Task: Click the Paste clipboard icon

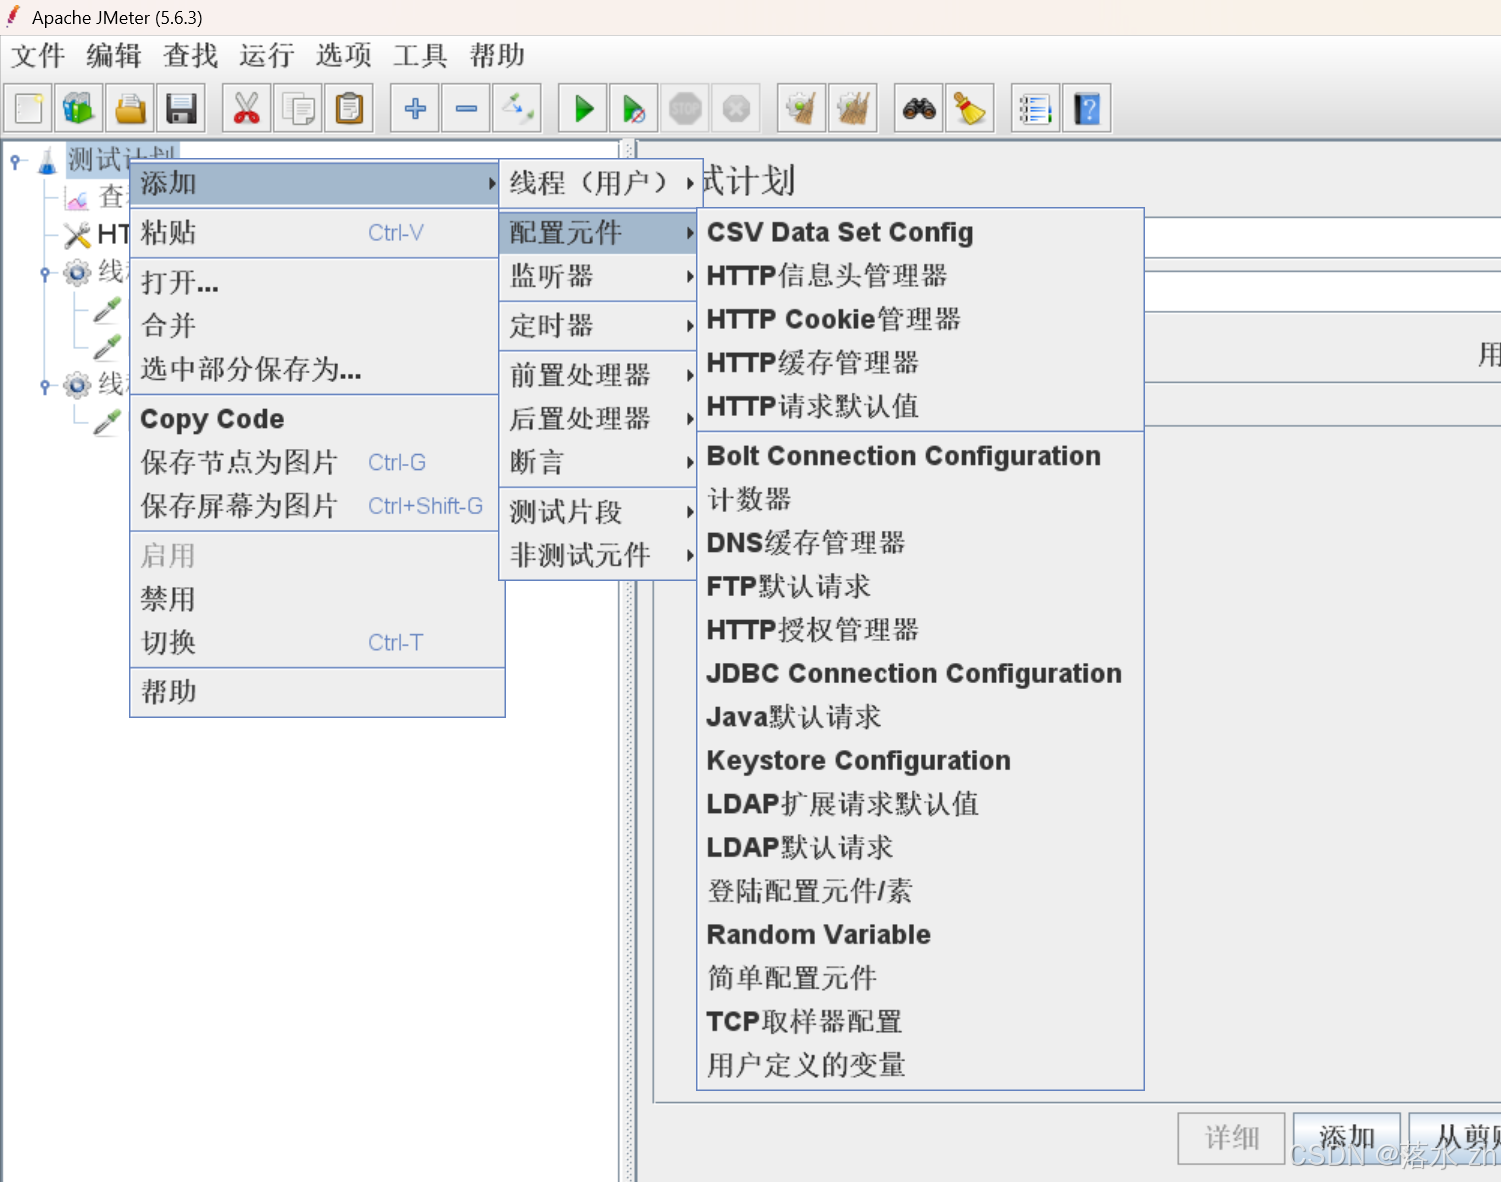Action: tap(349, 108)
